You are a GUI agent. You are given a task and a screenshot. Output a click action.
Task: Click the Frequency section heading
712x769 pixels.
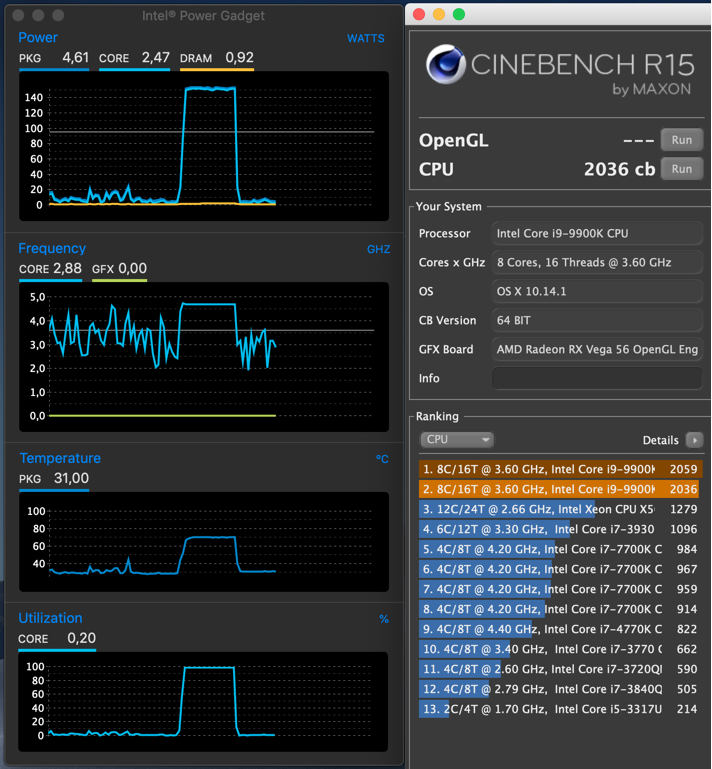[52, 248]
